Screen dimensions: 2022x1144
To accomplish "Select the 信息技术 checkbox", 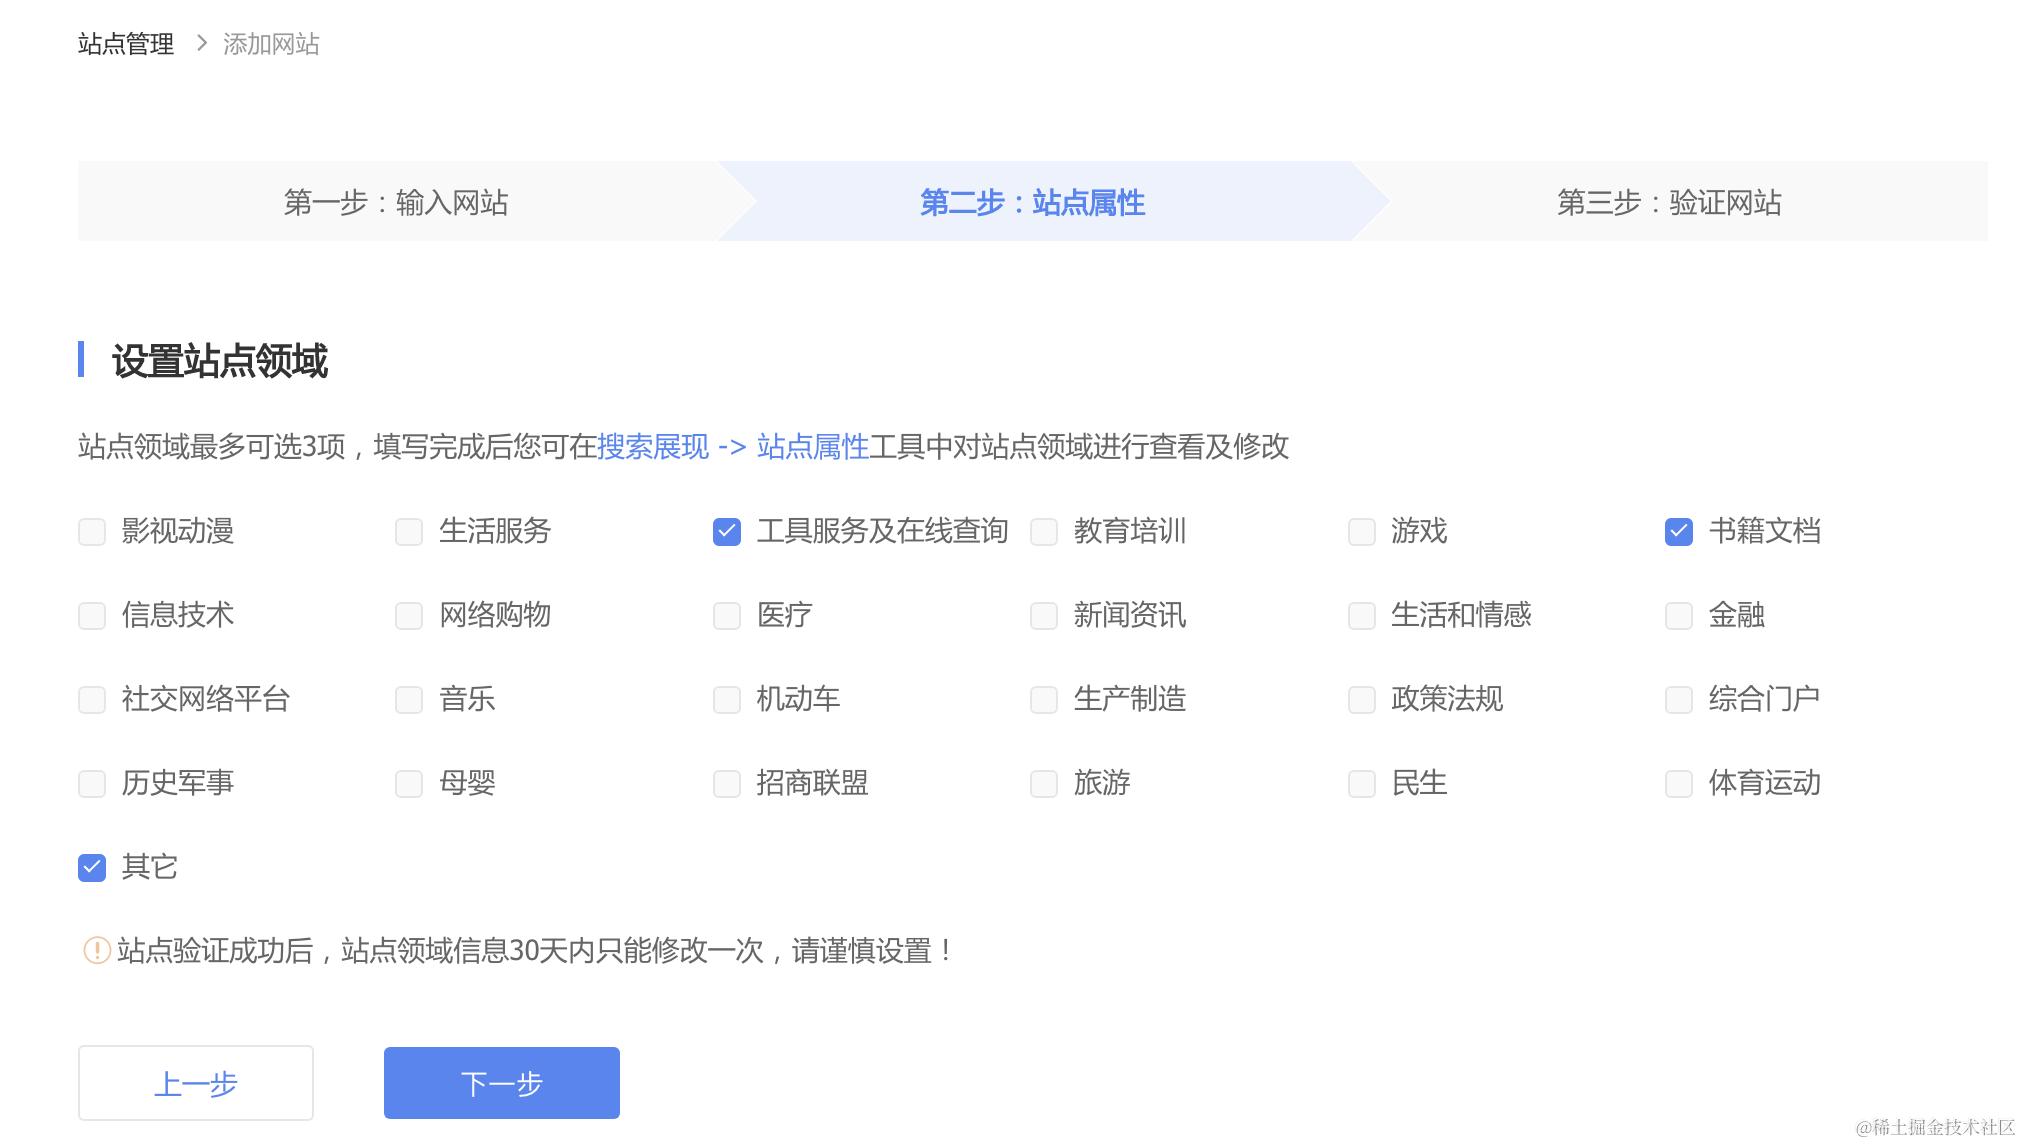I will coord(92,616).
